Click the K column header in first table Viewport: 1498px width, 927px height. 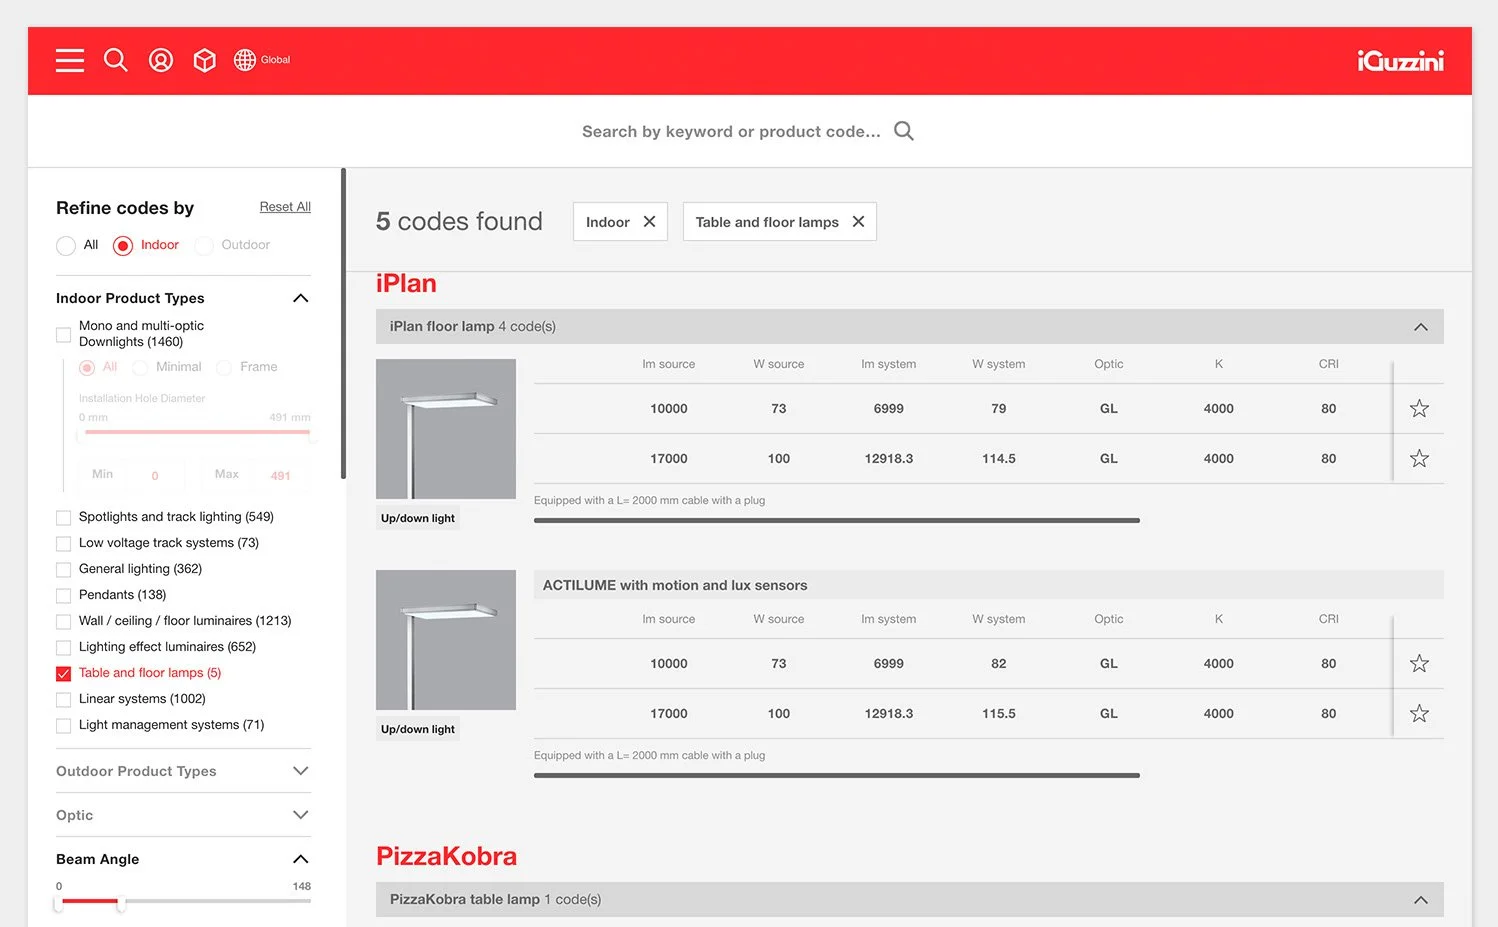pos(1219,364)
